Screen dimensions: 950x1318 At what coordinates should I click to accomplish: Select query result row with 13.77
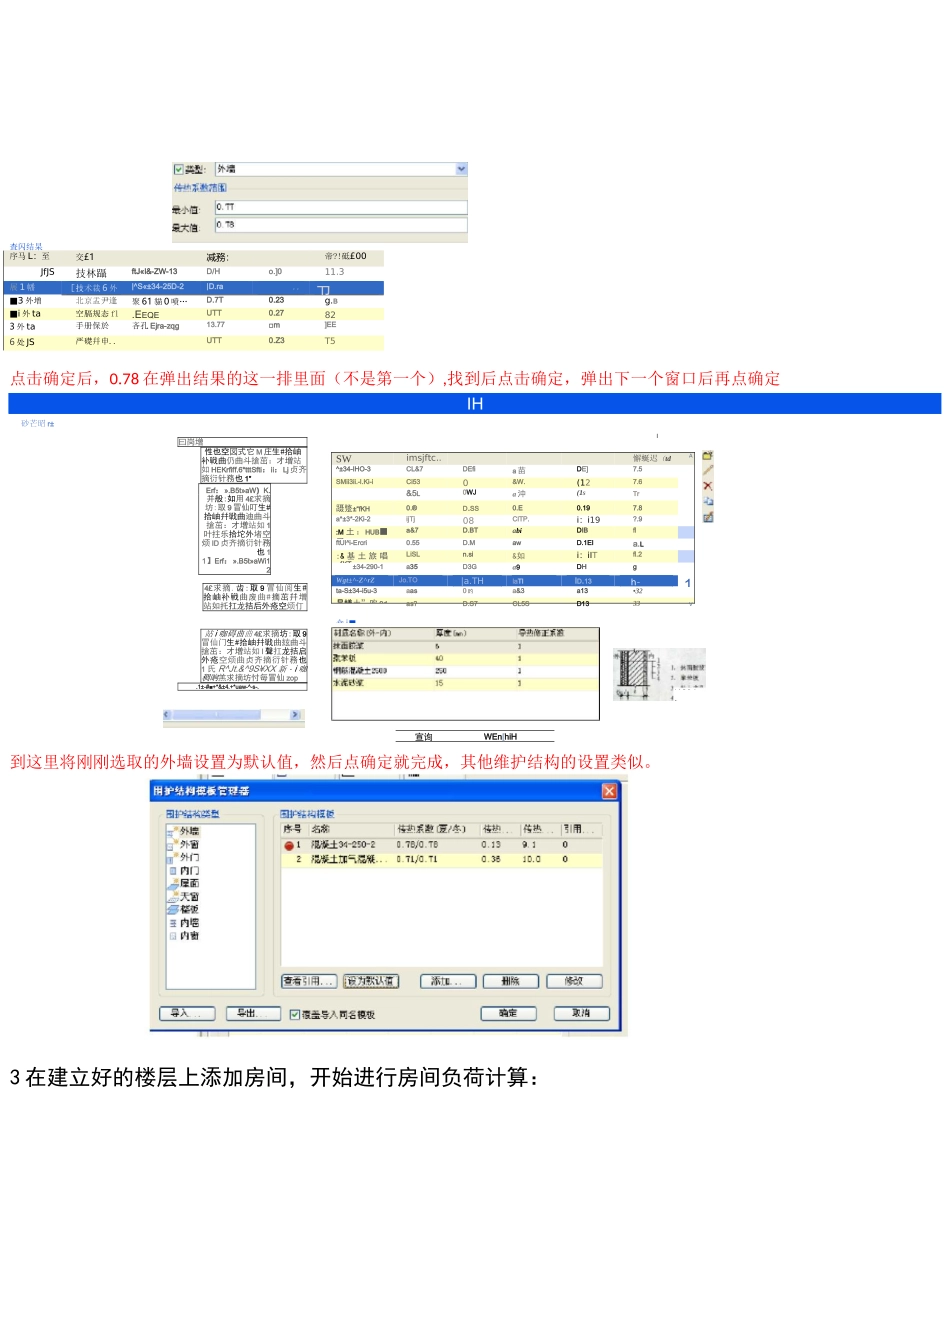point(196,325)
